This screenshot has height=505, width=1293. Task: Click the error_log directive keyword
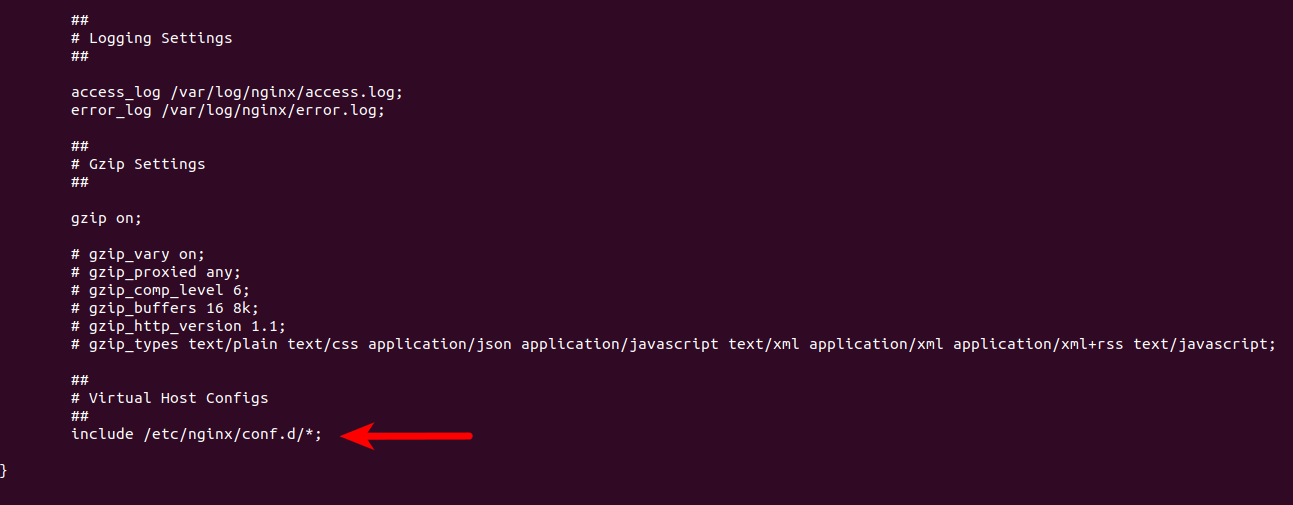111,110
